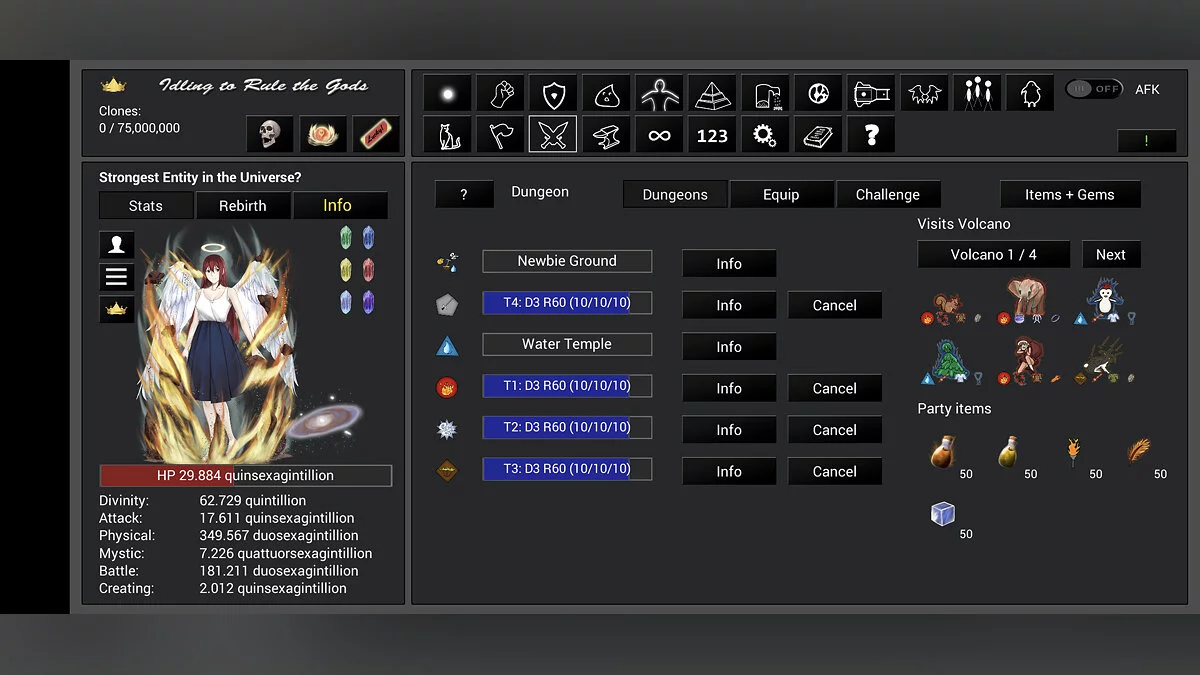Toggle the AFK switch on
The image size is (1200, 675).
(1094, 88)
